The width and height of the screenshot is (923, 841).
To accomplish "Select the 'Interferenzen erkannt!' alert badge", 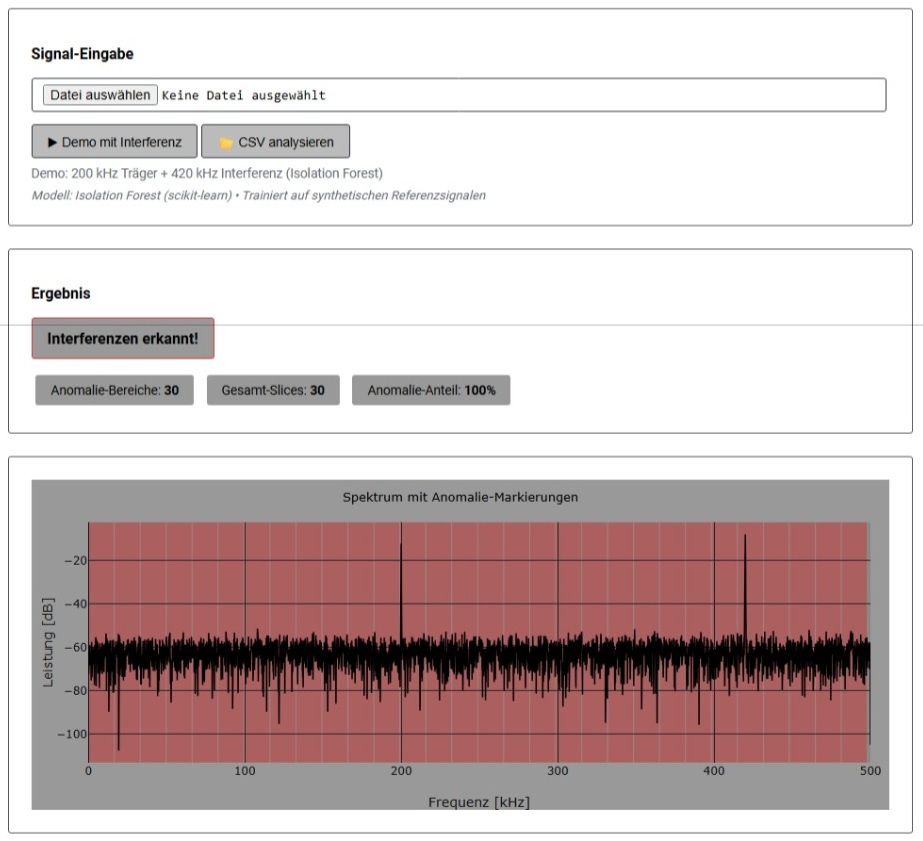I will (123, 339).
